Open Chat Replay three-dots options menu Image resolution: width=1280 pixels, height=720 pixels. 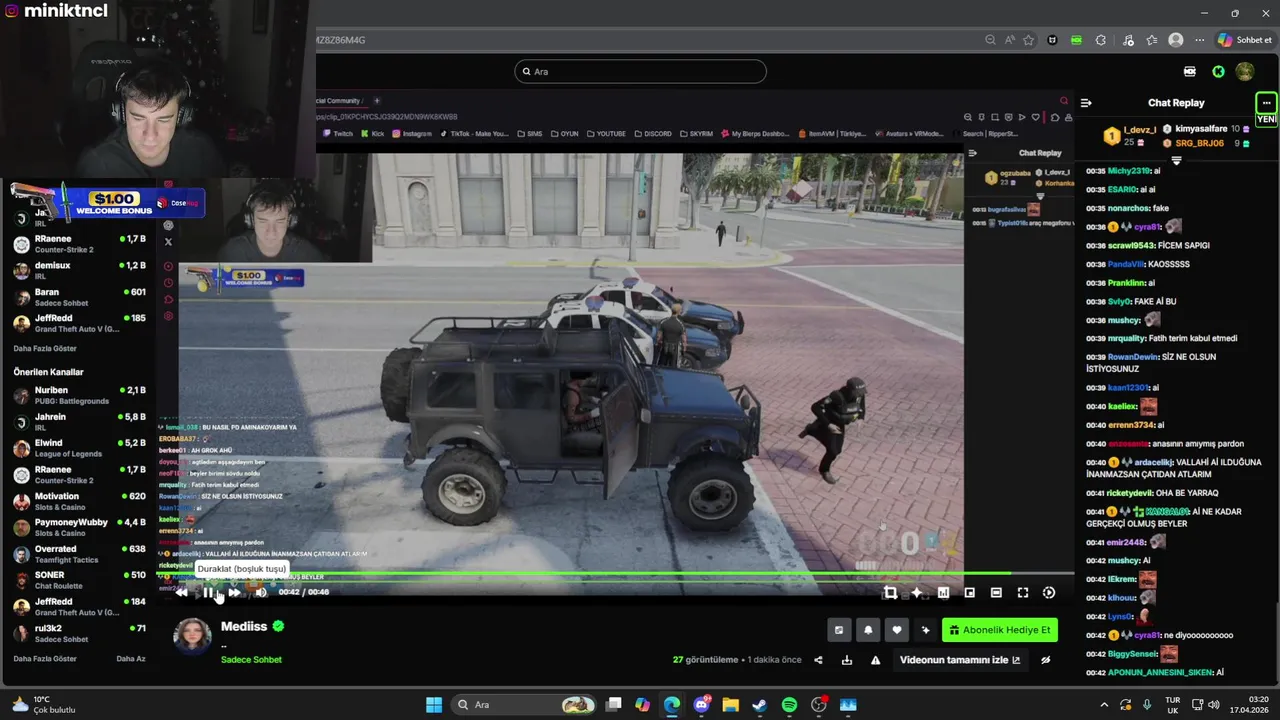coord(1266,103)
